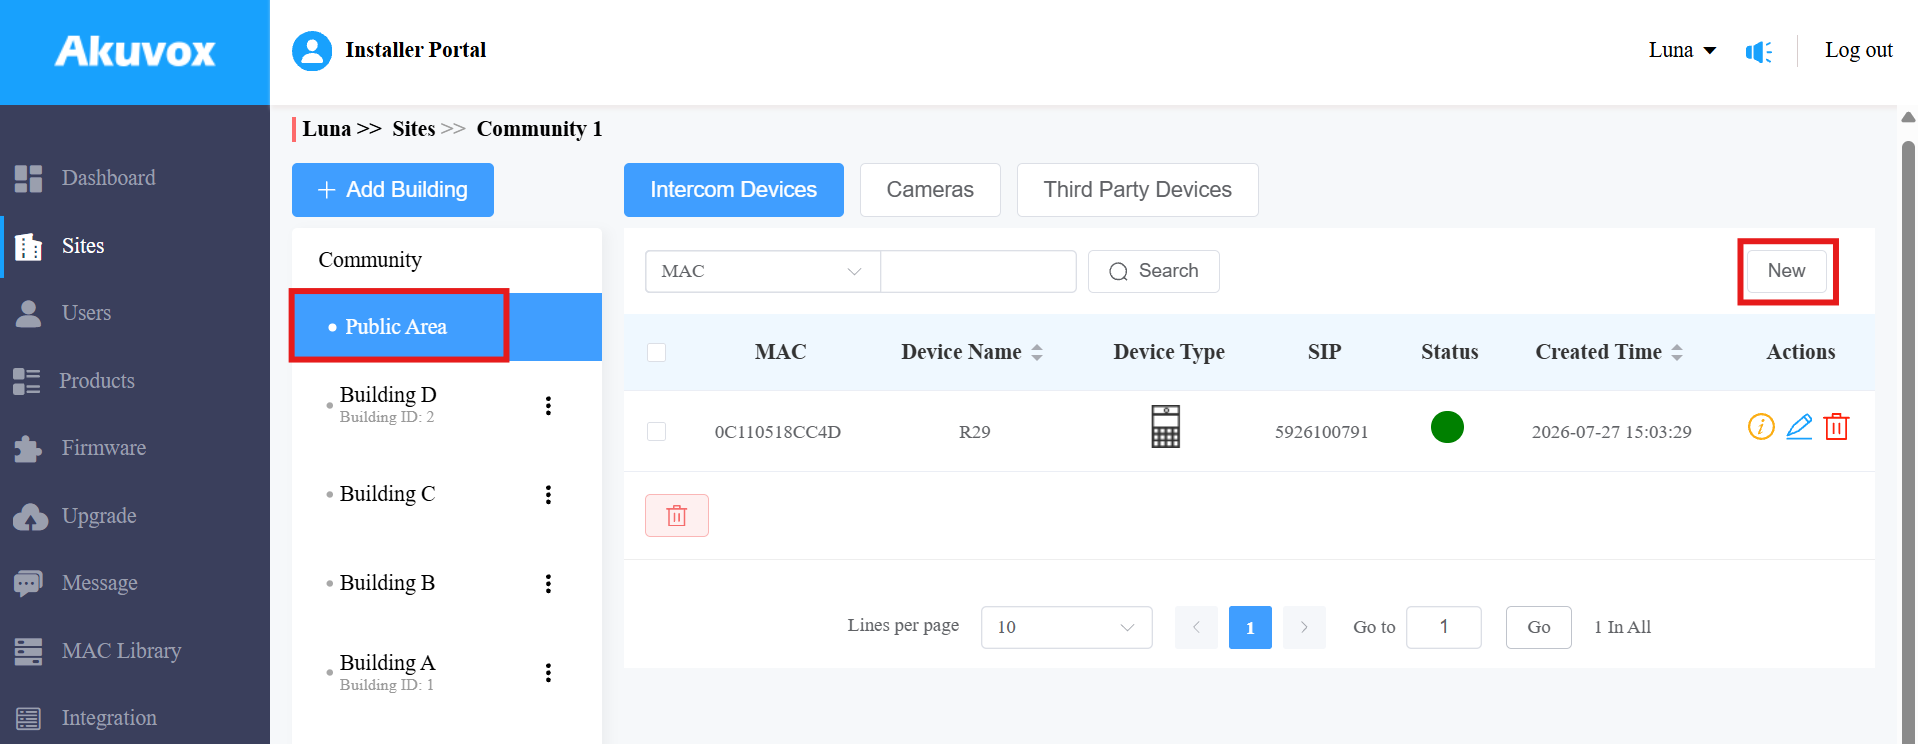Open the MAC search-type dropdown
Image resolution: width=1918 pixels, height=744 pixels.
click(763, 272)
